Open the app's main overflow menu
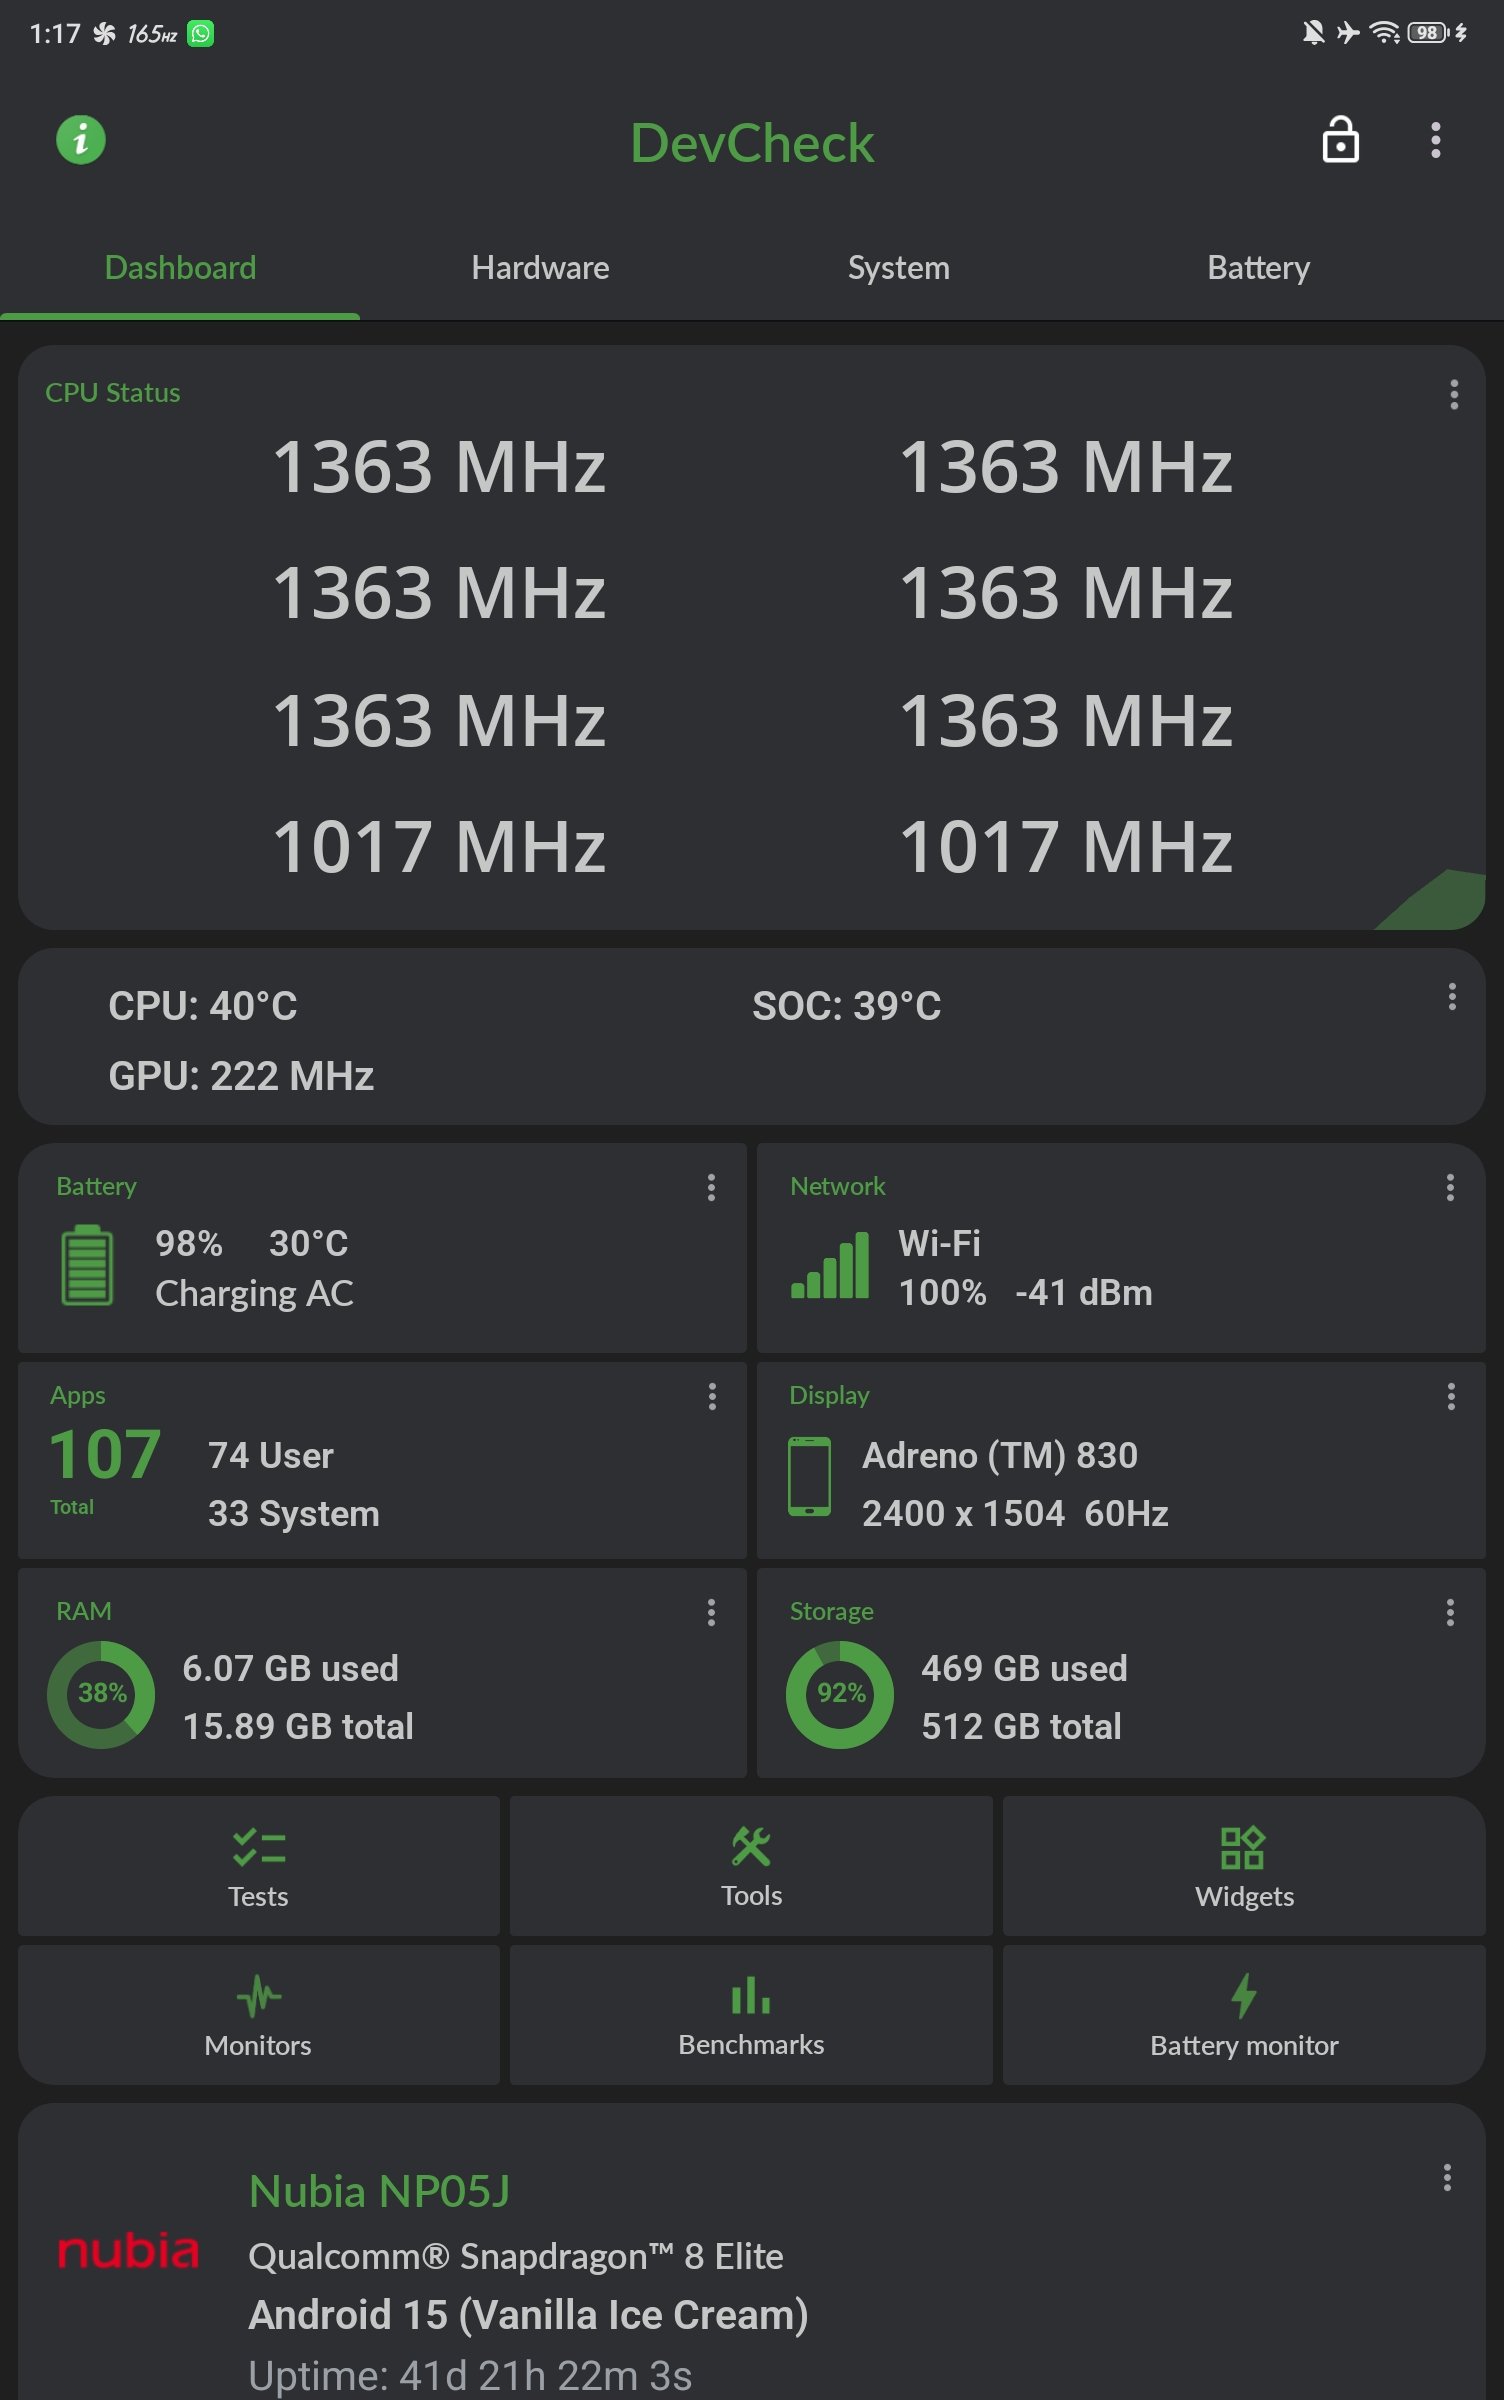The image size is (1504, 2400). (x=1436, y=140)
